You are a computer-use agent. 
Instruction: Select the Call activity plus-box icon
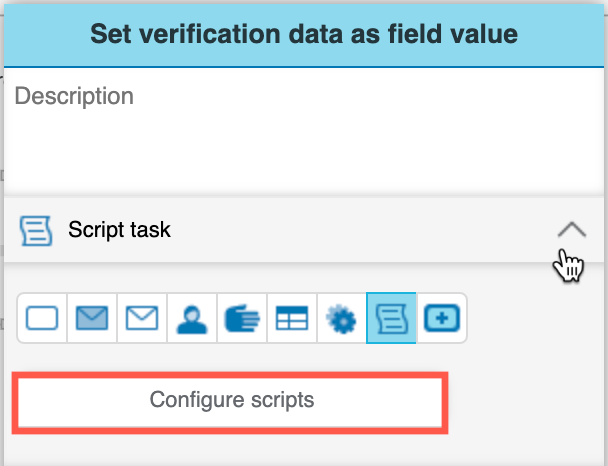tap(441, 319)
